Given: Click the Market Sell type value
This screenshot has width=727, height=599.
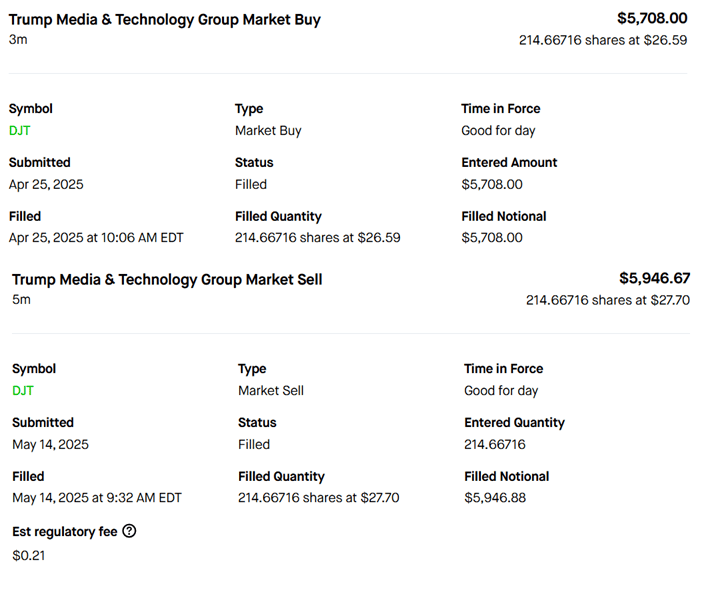Looking at the screenshot, I should click(x=271, y=391).
